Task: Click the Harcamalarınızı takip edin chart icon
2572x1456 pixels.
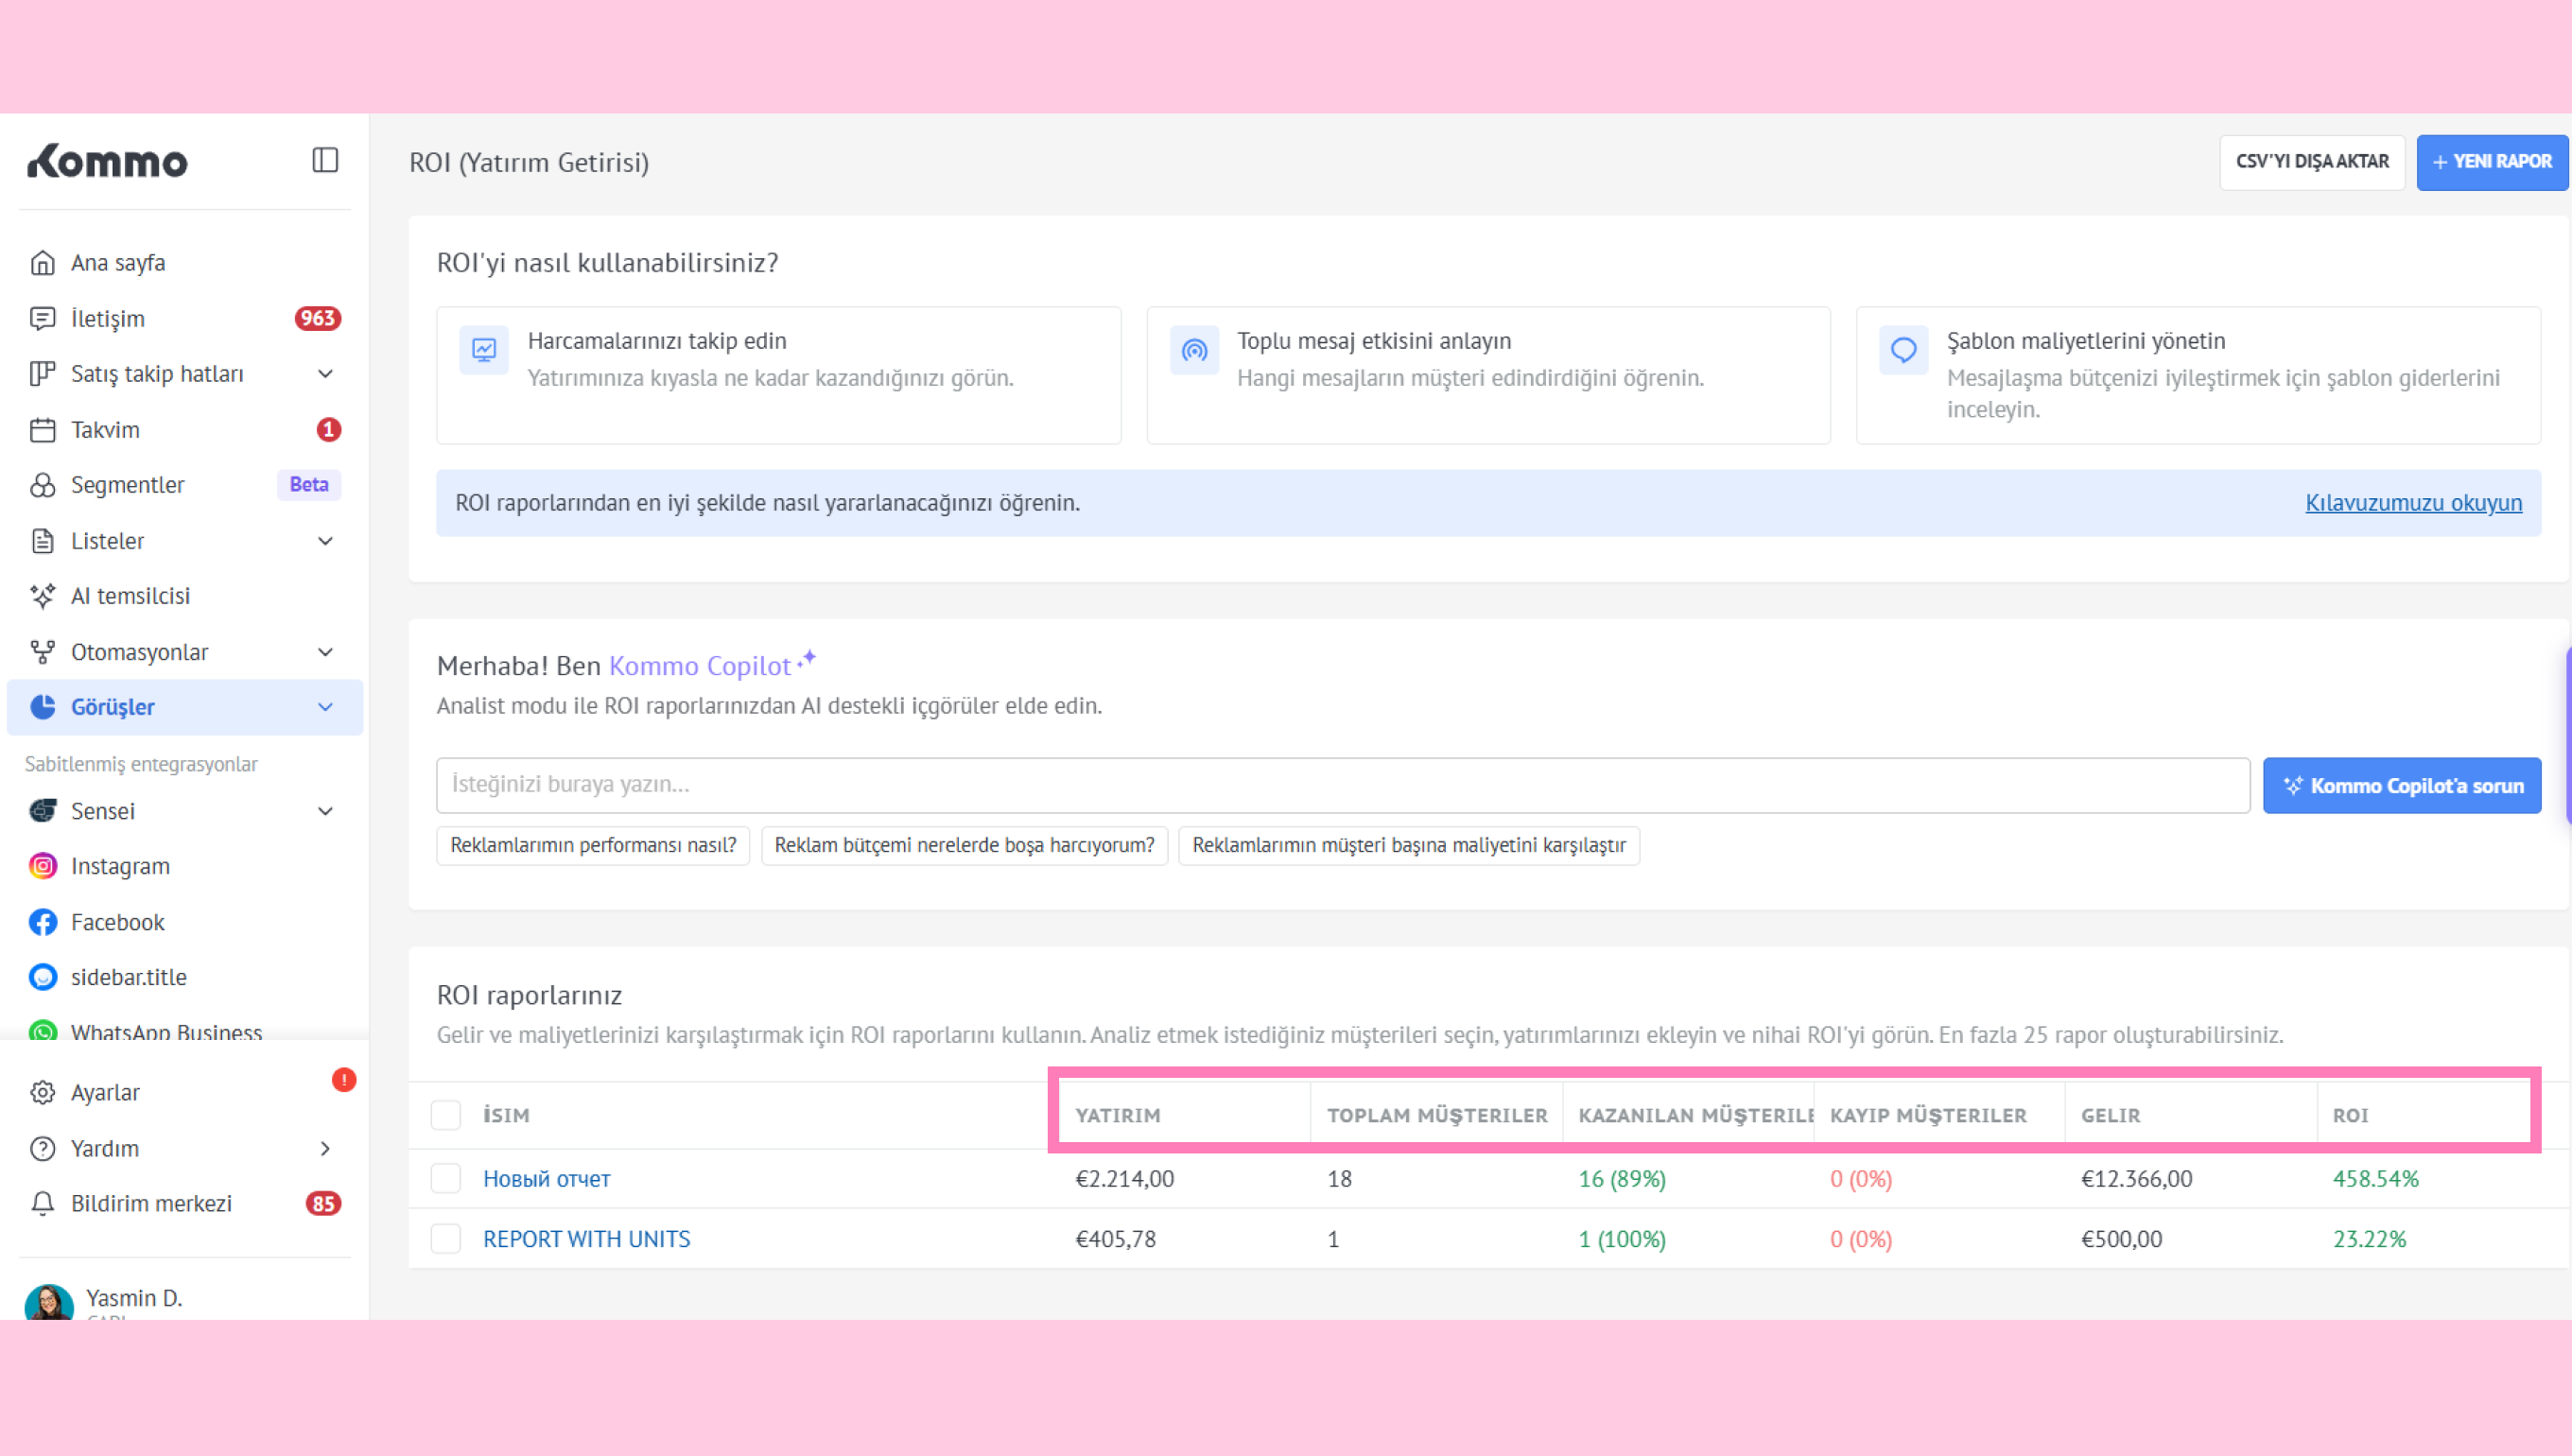Action: [484, 350]
